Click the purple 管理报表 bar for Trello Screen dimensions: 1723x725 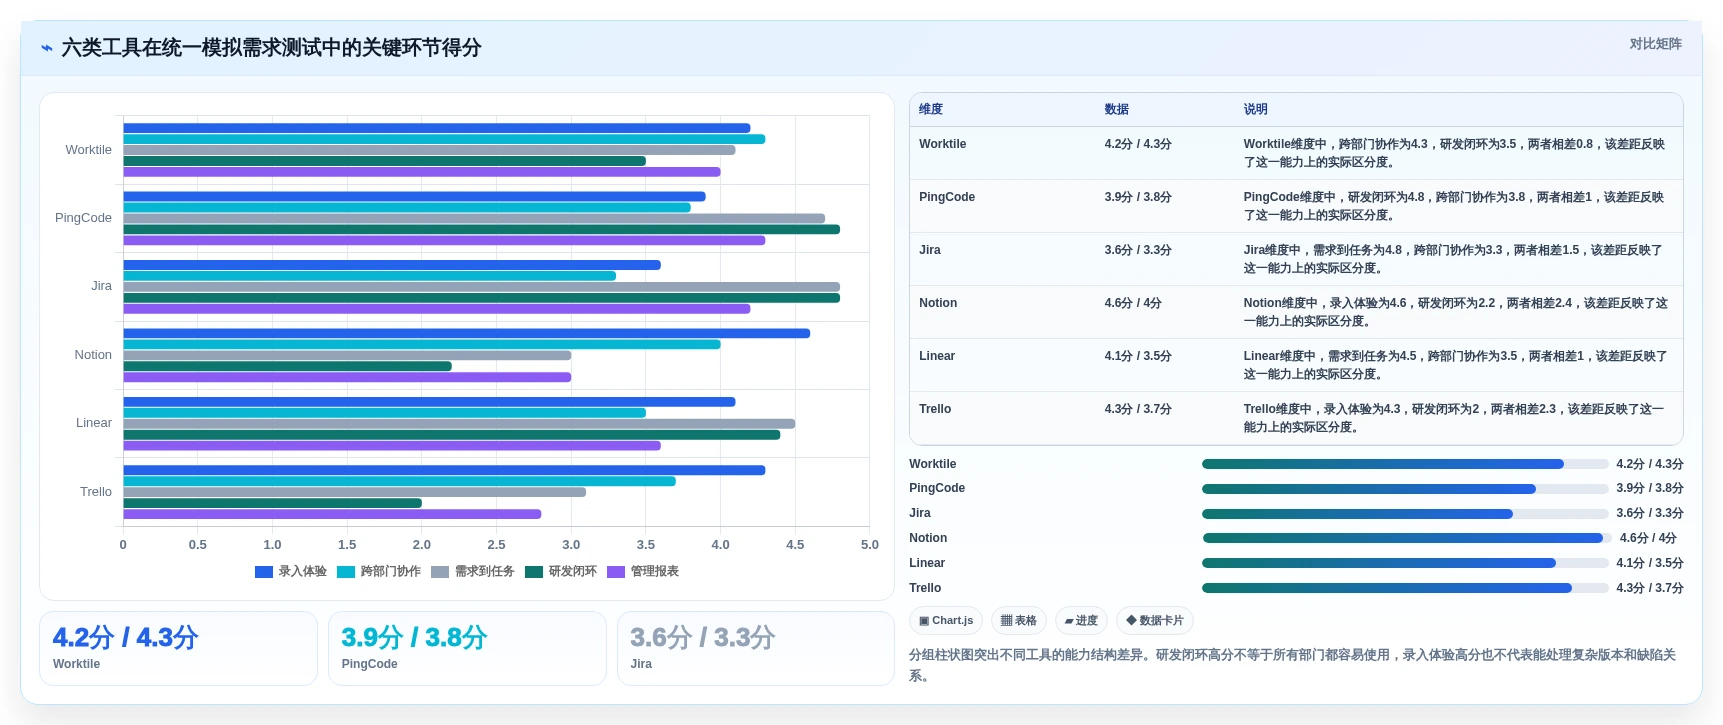pyautogui.click(x=333, y=514)
